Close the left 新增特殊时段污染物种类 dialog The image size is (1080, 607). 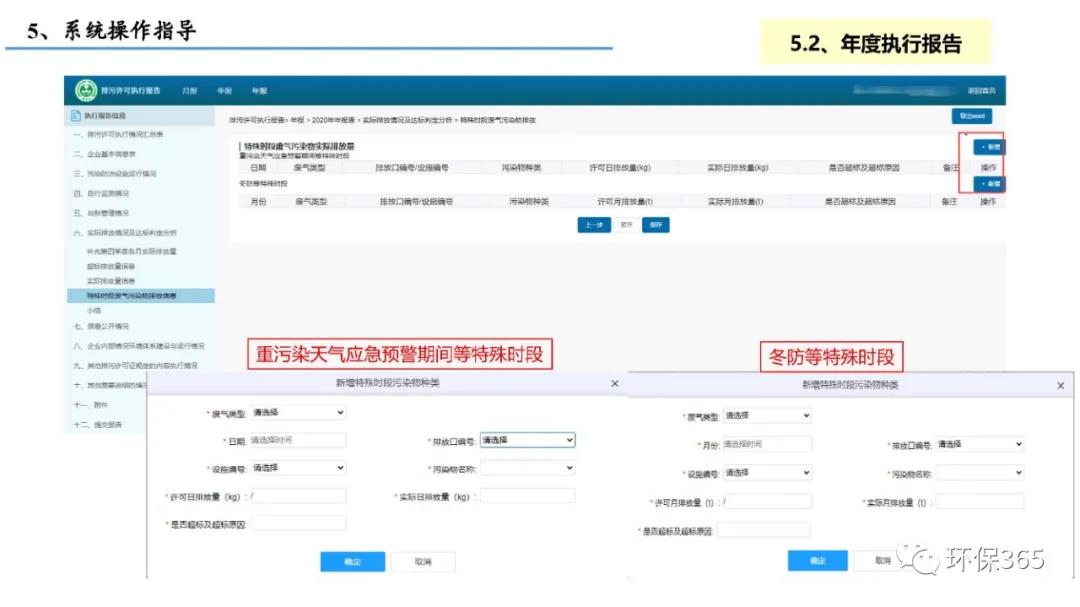[x=614, y=383]
